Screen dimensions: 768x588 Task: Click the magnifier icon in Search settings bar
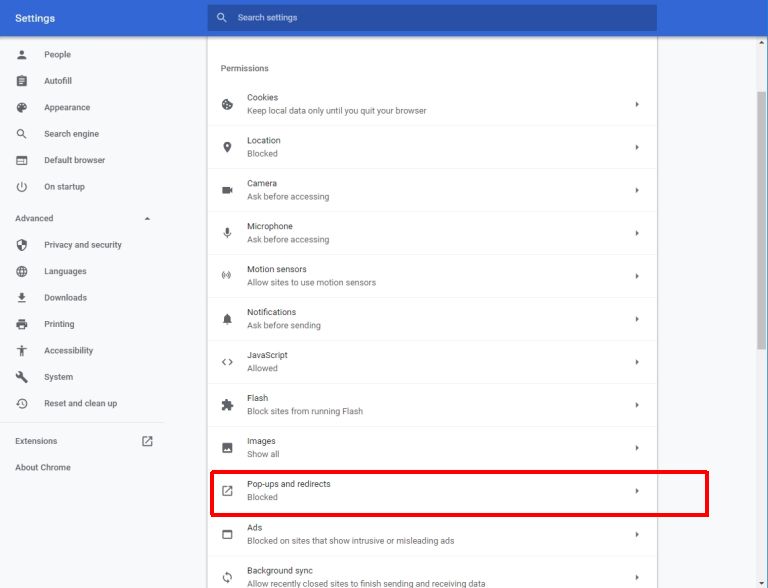click(221, 18)
